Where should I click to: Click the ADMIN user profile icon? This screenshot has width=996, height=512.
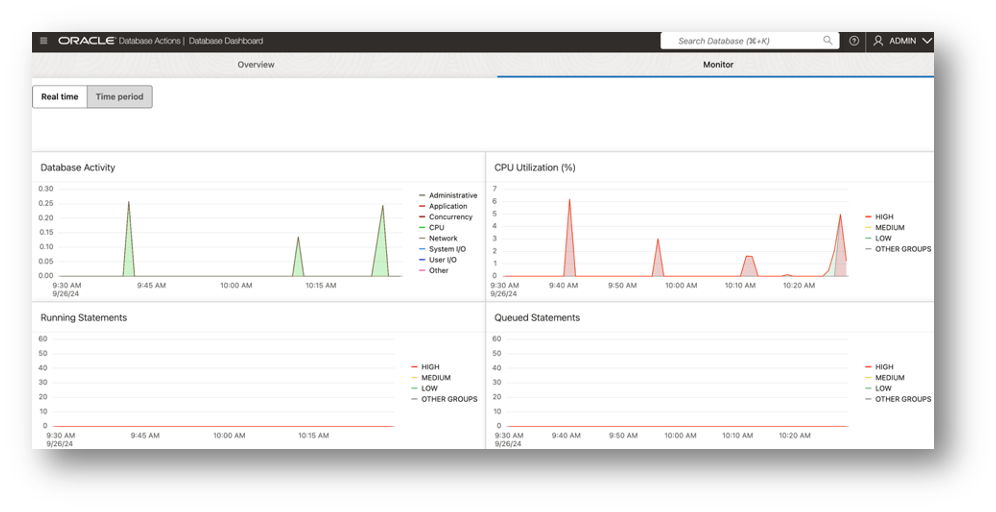coord(878,41)
